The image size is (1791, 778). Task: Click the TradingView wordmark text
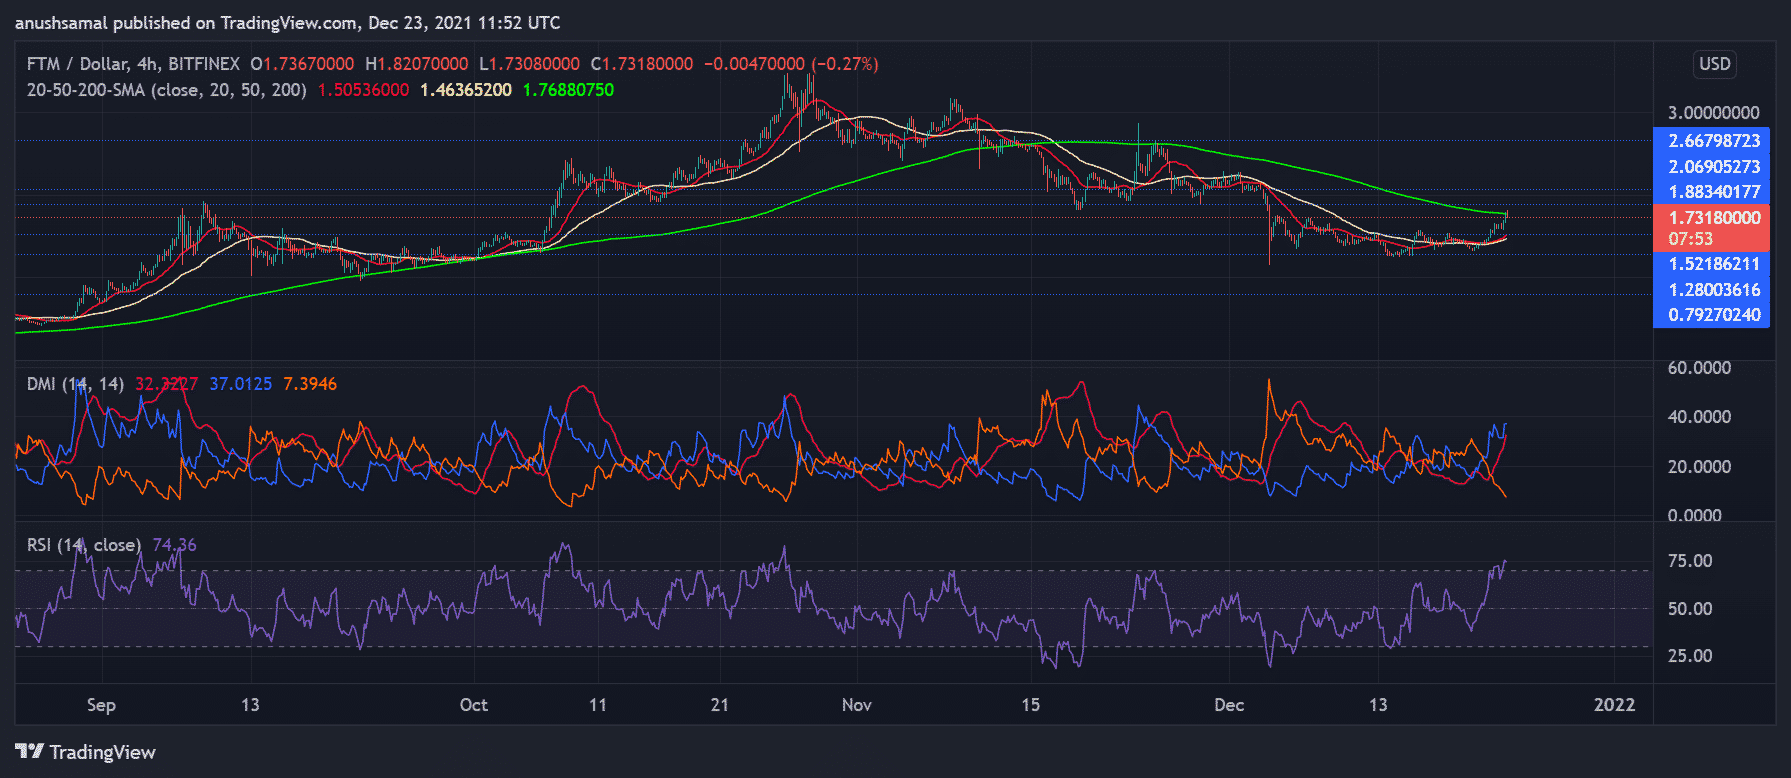click(x=102, y=752)
